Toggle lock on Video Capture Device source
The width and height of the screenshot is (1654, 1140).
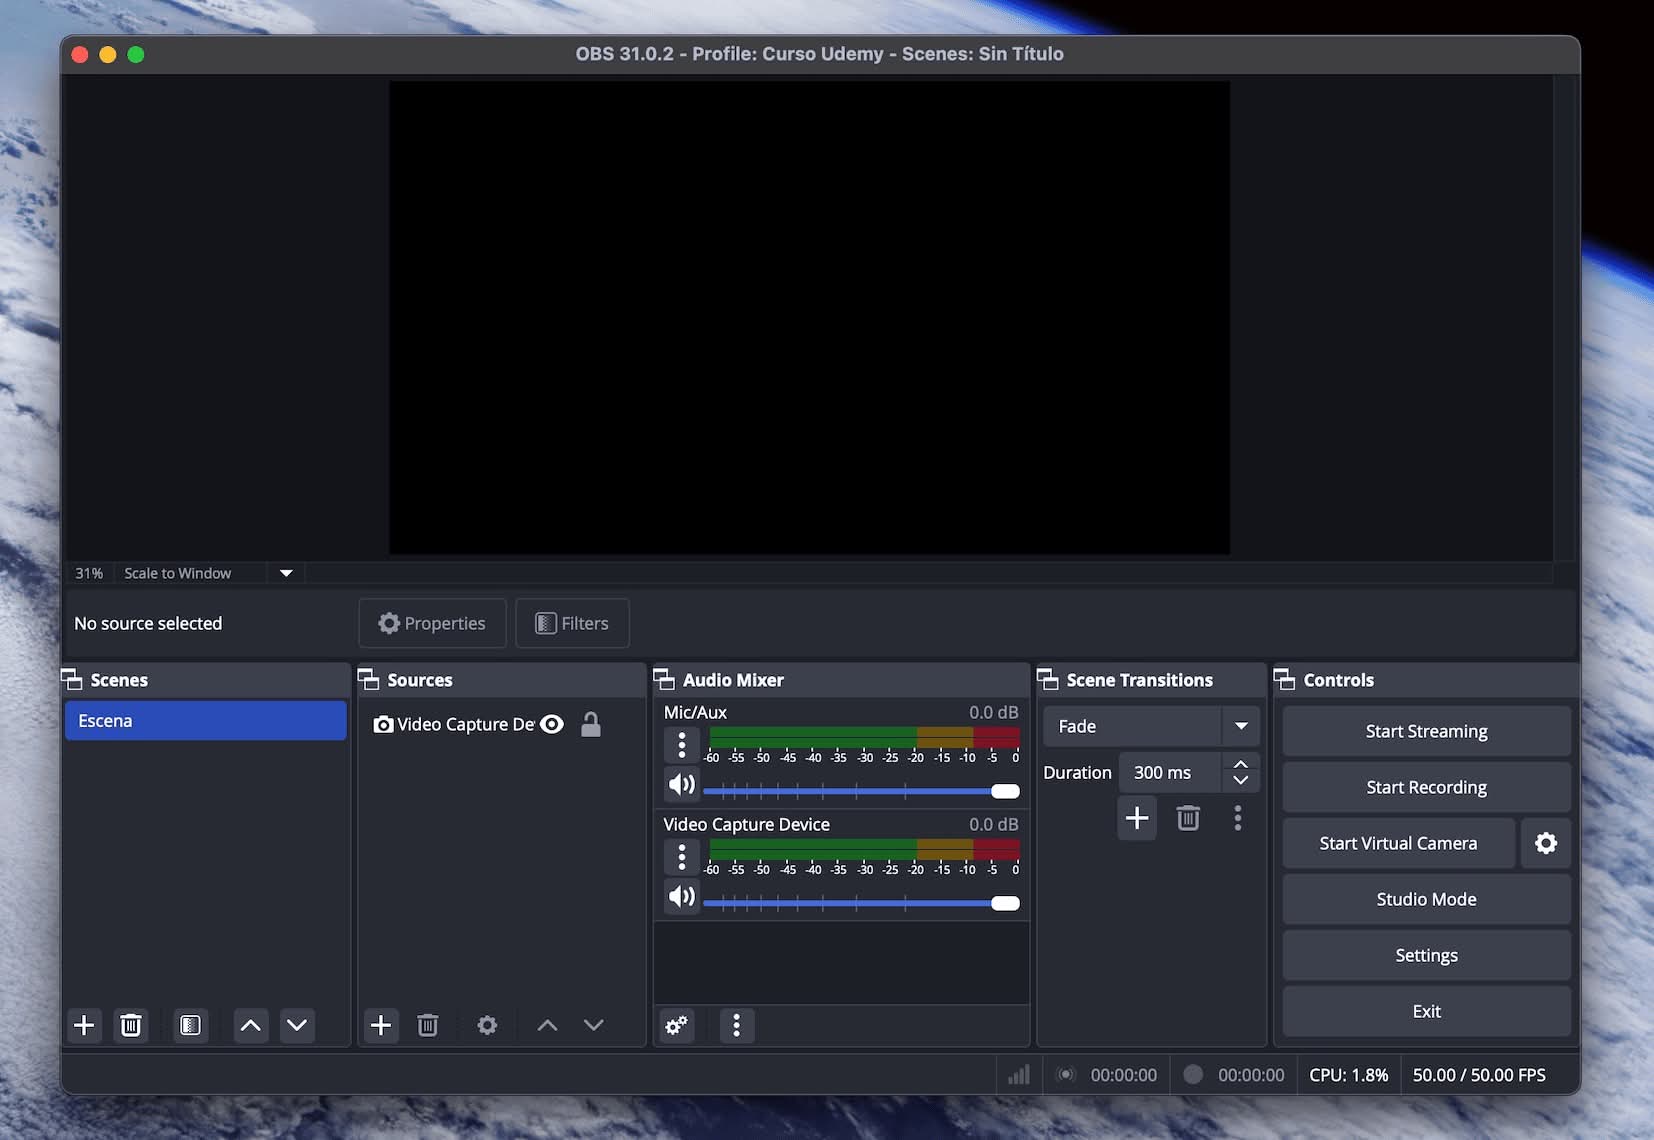coord(591,724)
